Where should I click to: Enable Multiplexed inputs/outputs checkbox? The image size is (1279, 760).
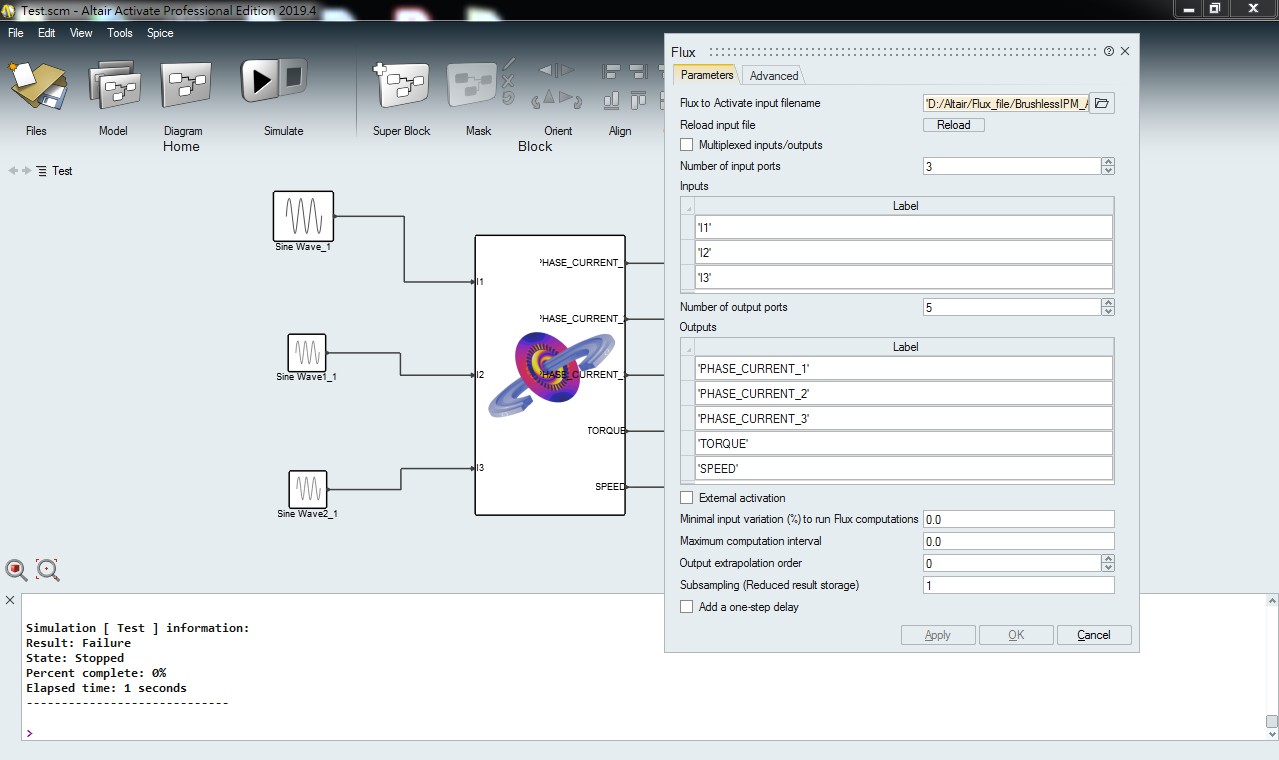click(x=686, y=145)
